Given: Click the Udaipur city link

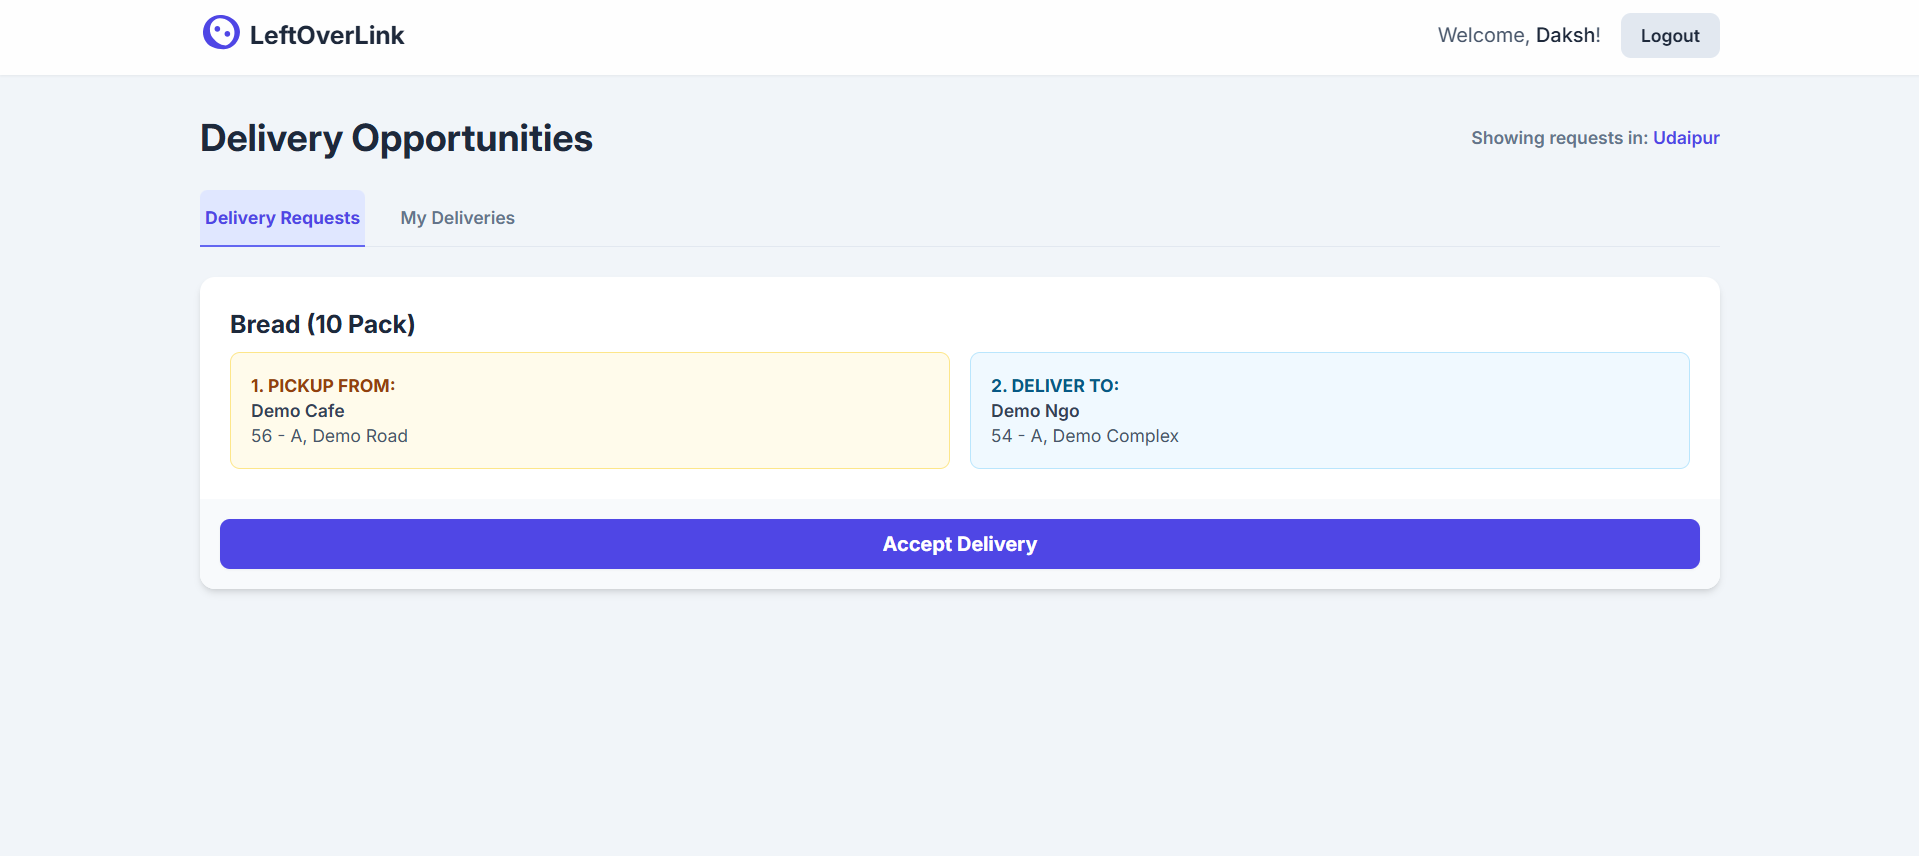Looking at the screenshot, I should 1685,138.
